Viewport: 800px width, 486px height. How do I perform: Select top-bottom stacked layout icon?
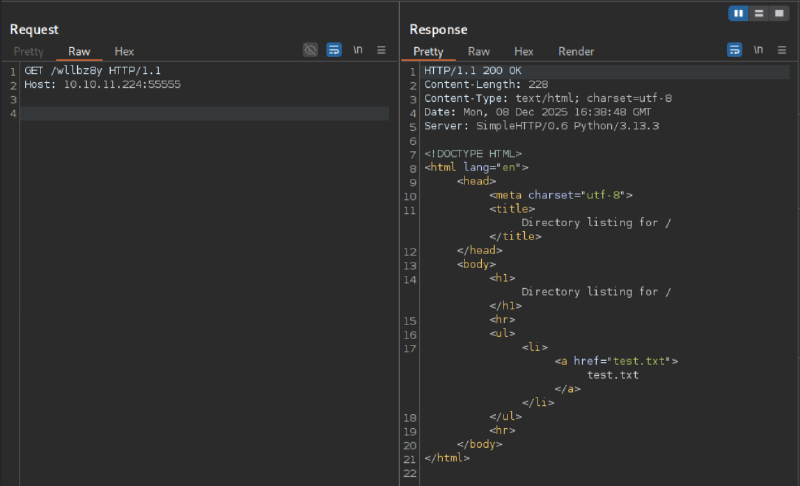click(x=759, y=13)
